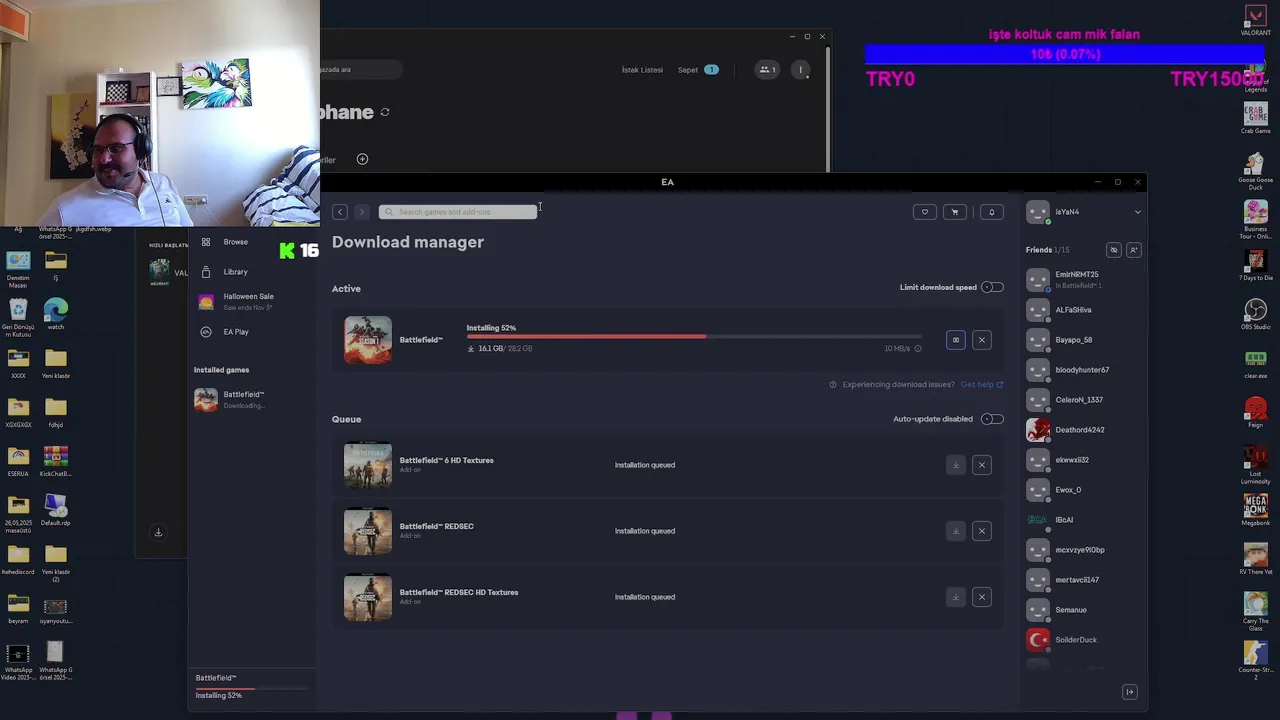Screen dimensions: 1280x720
Task: Focus the Search games and add-ons field
Action: point(457,212)
